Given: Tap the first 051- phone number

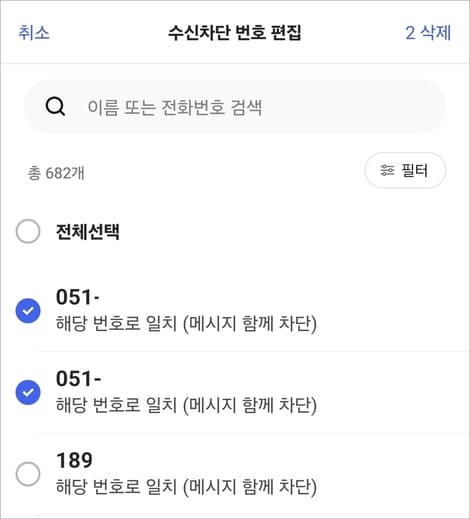Looking at the screenshot, I should pyautogui.click(x=78, y=297).
